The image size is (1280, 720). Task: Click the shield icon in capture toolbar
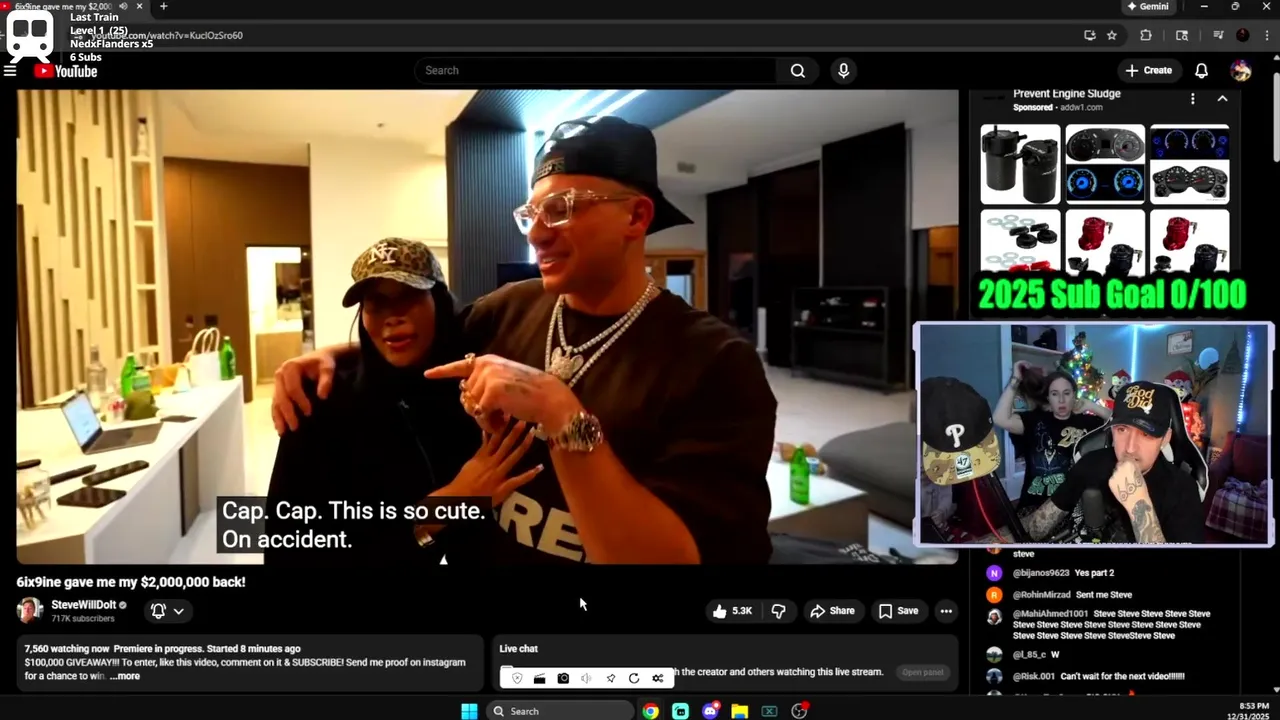517,678
